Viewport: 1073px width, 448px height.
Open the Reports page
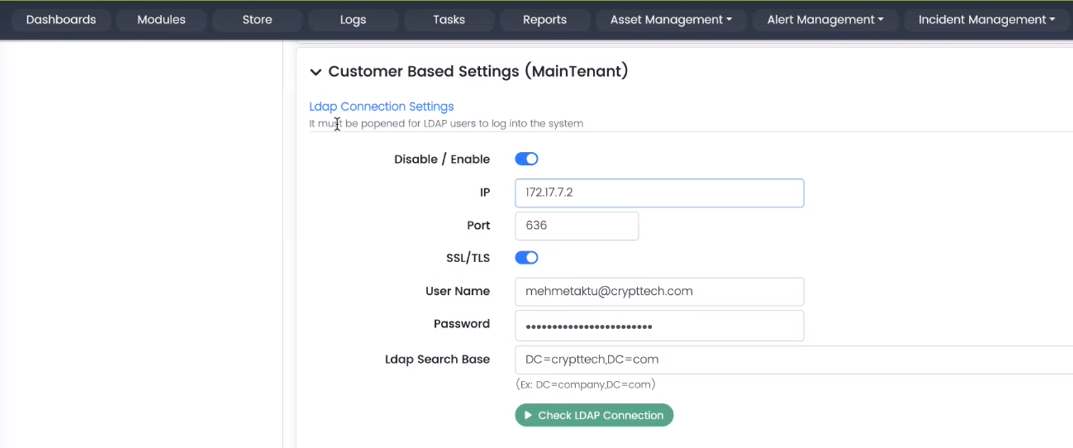point(545,20)
